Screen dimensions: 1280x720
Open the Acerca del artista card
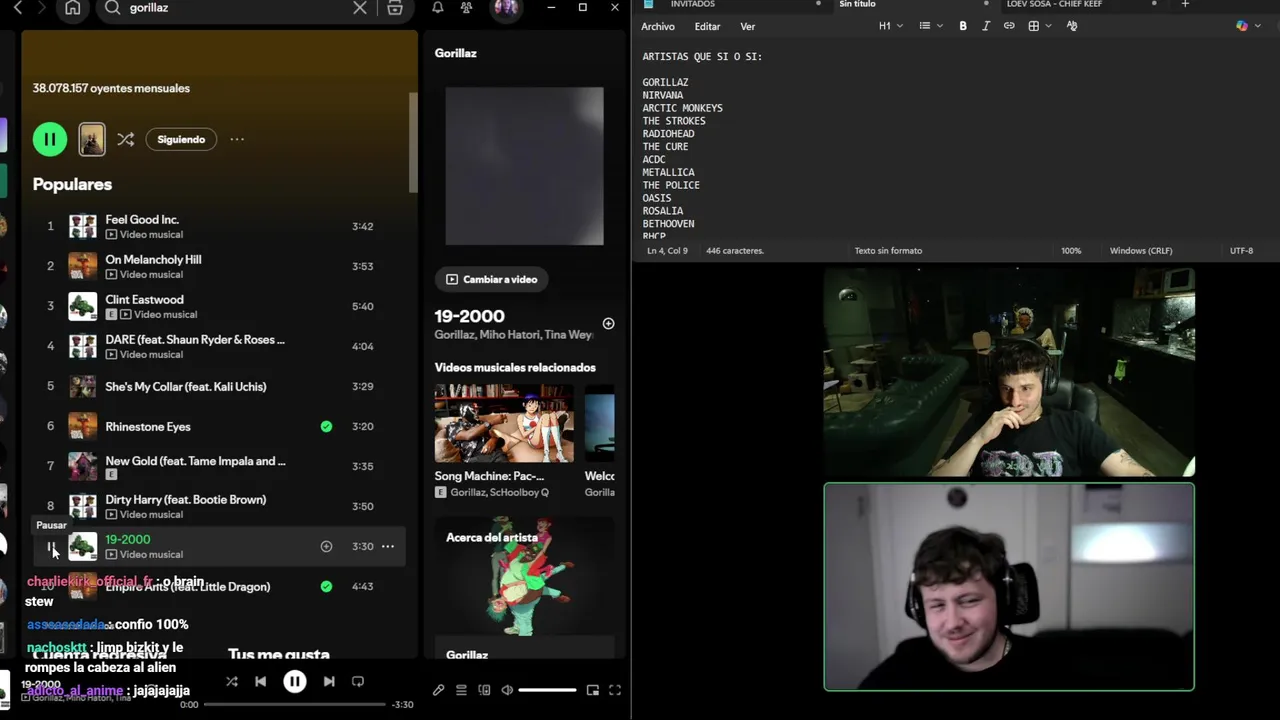(525, 586)
